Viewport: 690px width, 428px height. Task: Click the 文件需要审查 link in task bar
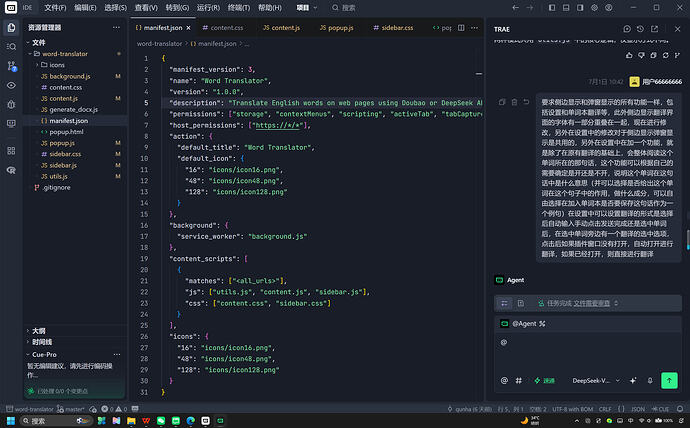coord(591,303)
